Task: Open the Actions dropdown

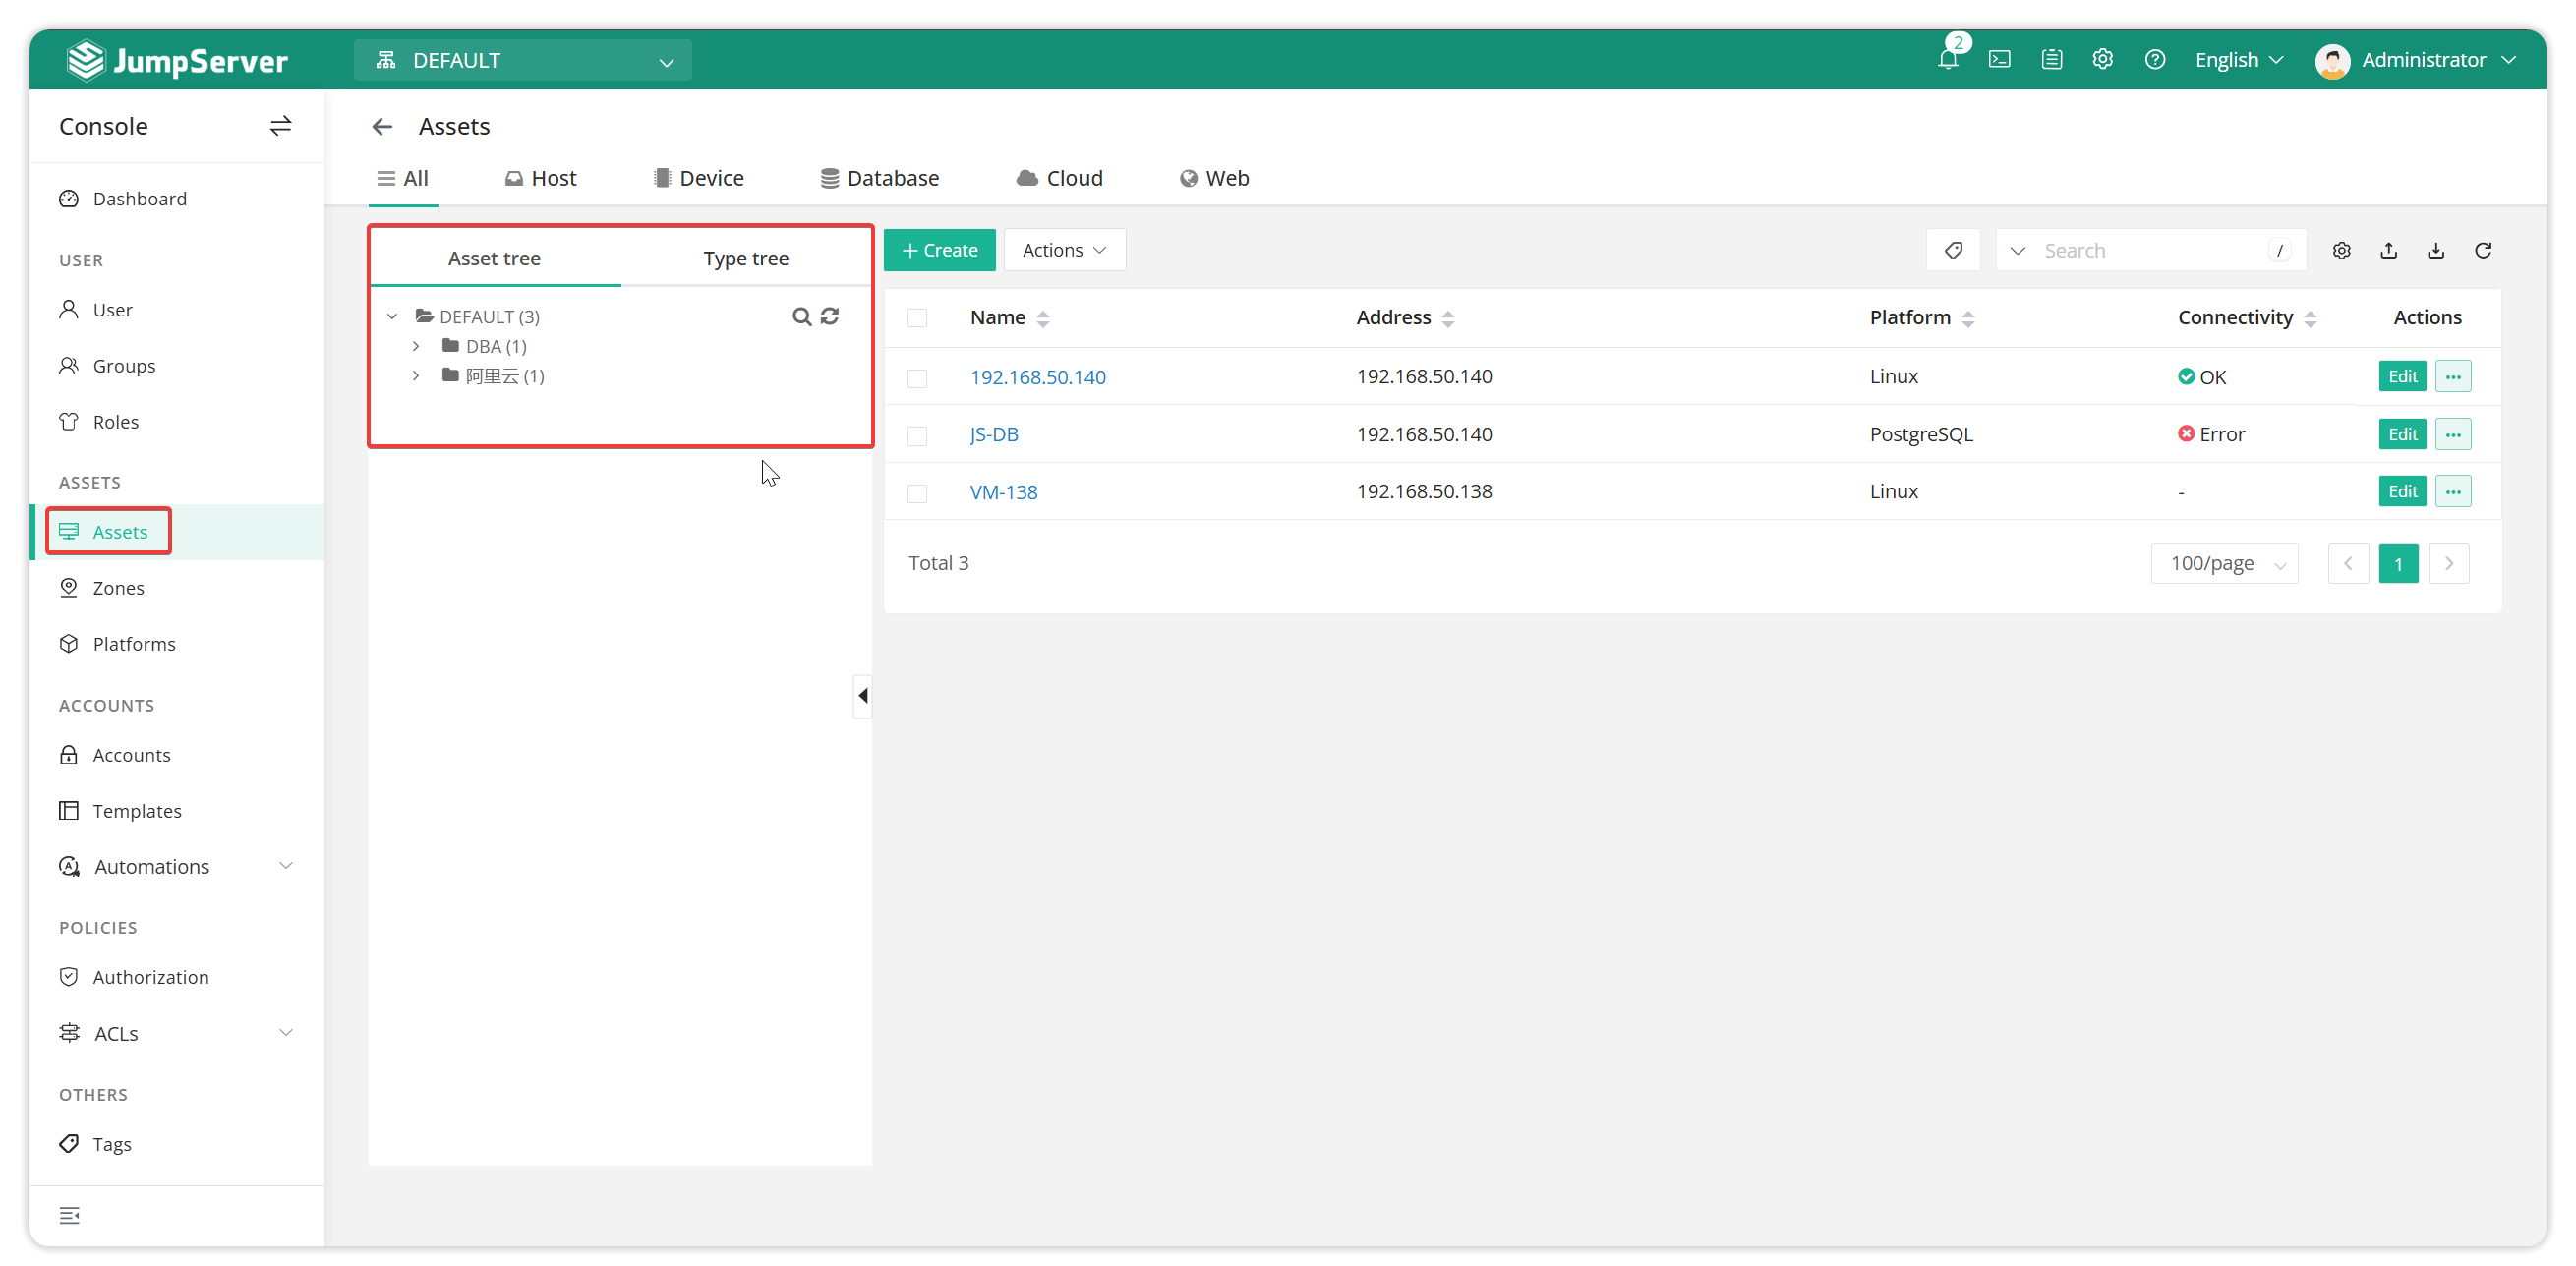Action: tap(1065, 250)
